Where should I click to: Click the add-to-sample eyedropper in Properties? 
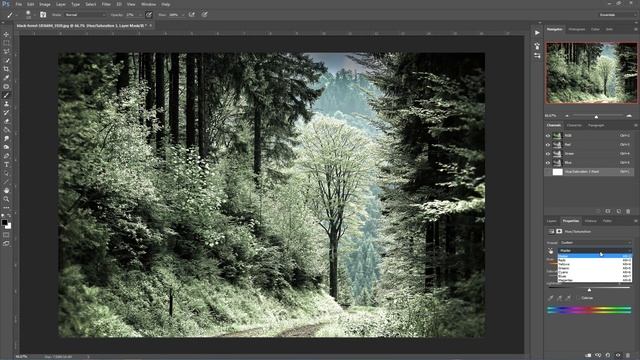click(559, 298)
